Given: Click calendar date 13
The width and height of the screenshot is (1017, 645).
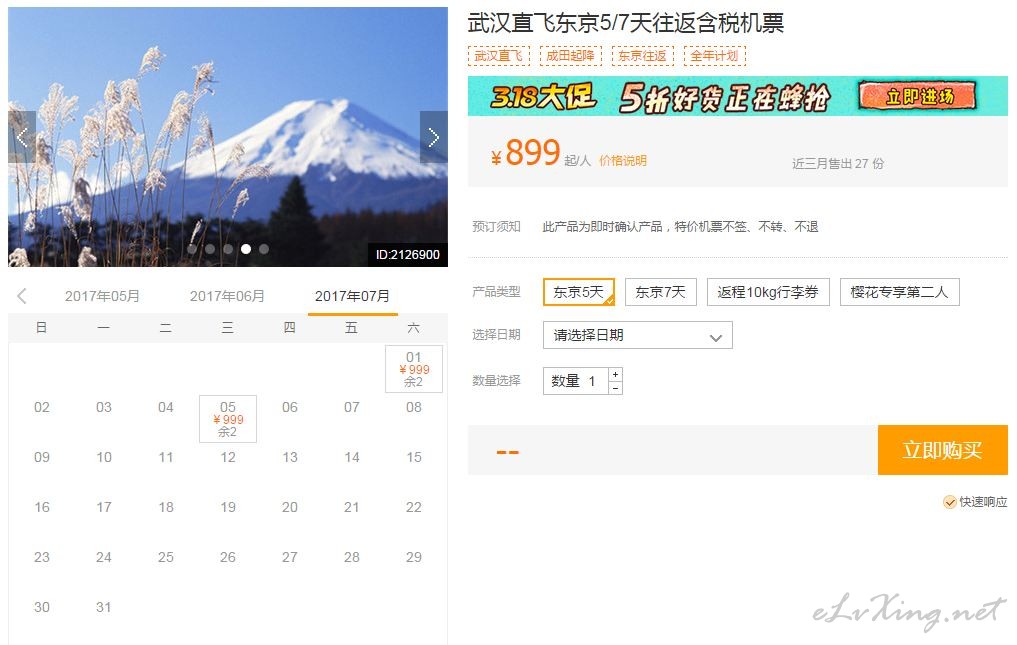Looking at the screenshot, I should click(x=290, y=457).
